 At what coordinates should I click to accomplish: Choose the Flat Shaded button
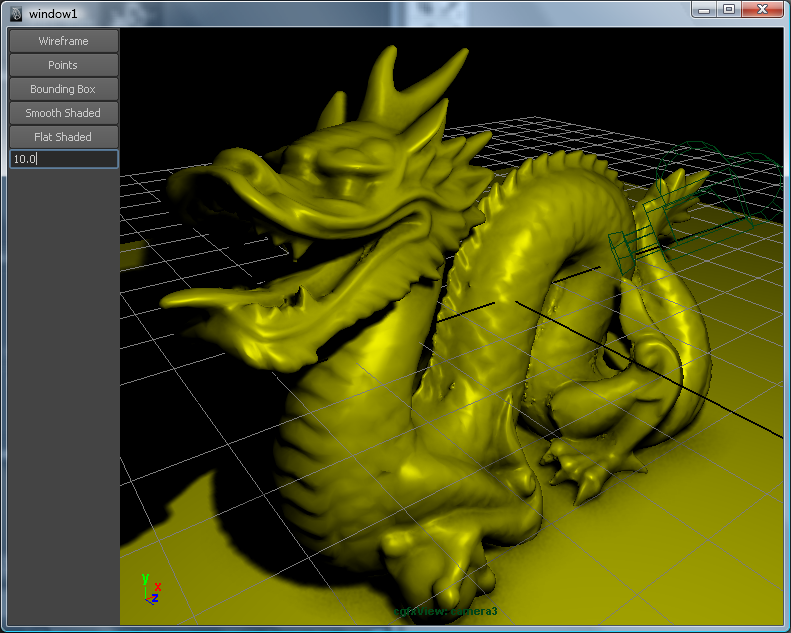click(64, 137)
